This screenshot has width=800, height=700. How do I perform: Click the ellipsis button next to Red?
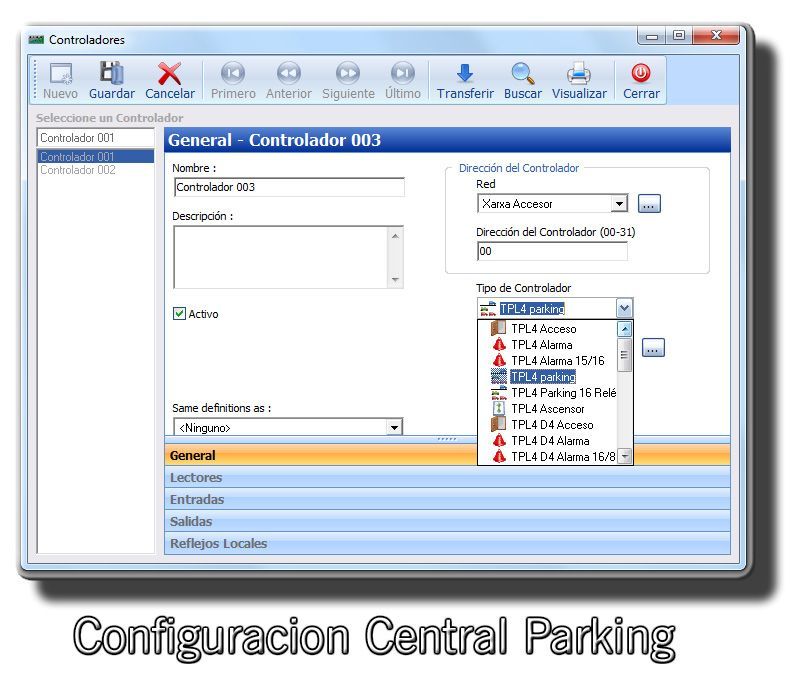tap(649, 204)
